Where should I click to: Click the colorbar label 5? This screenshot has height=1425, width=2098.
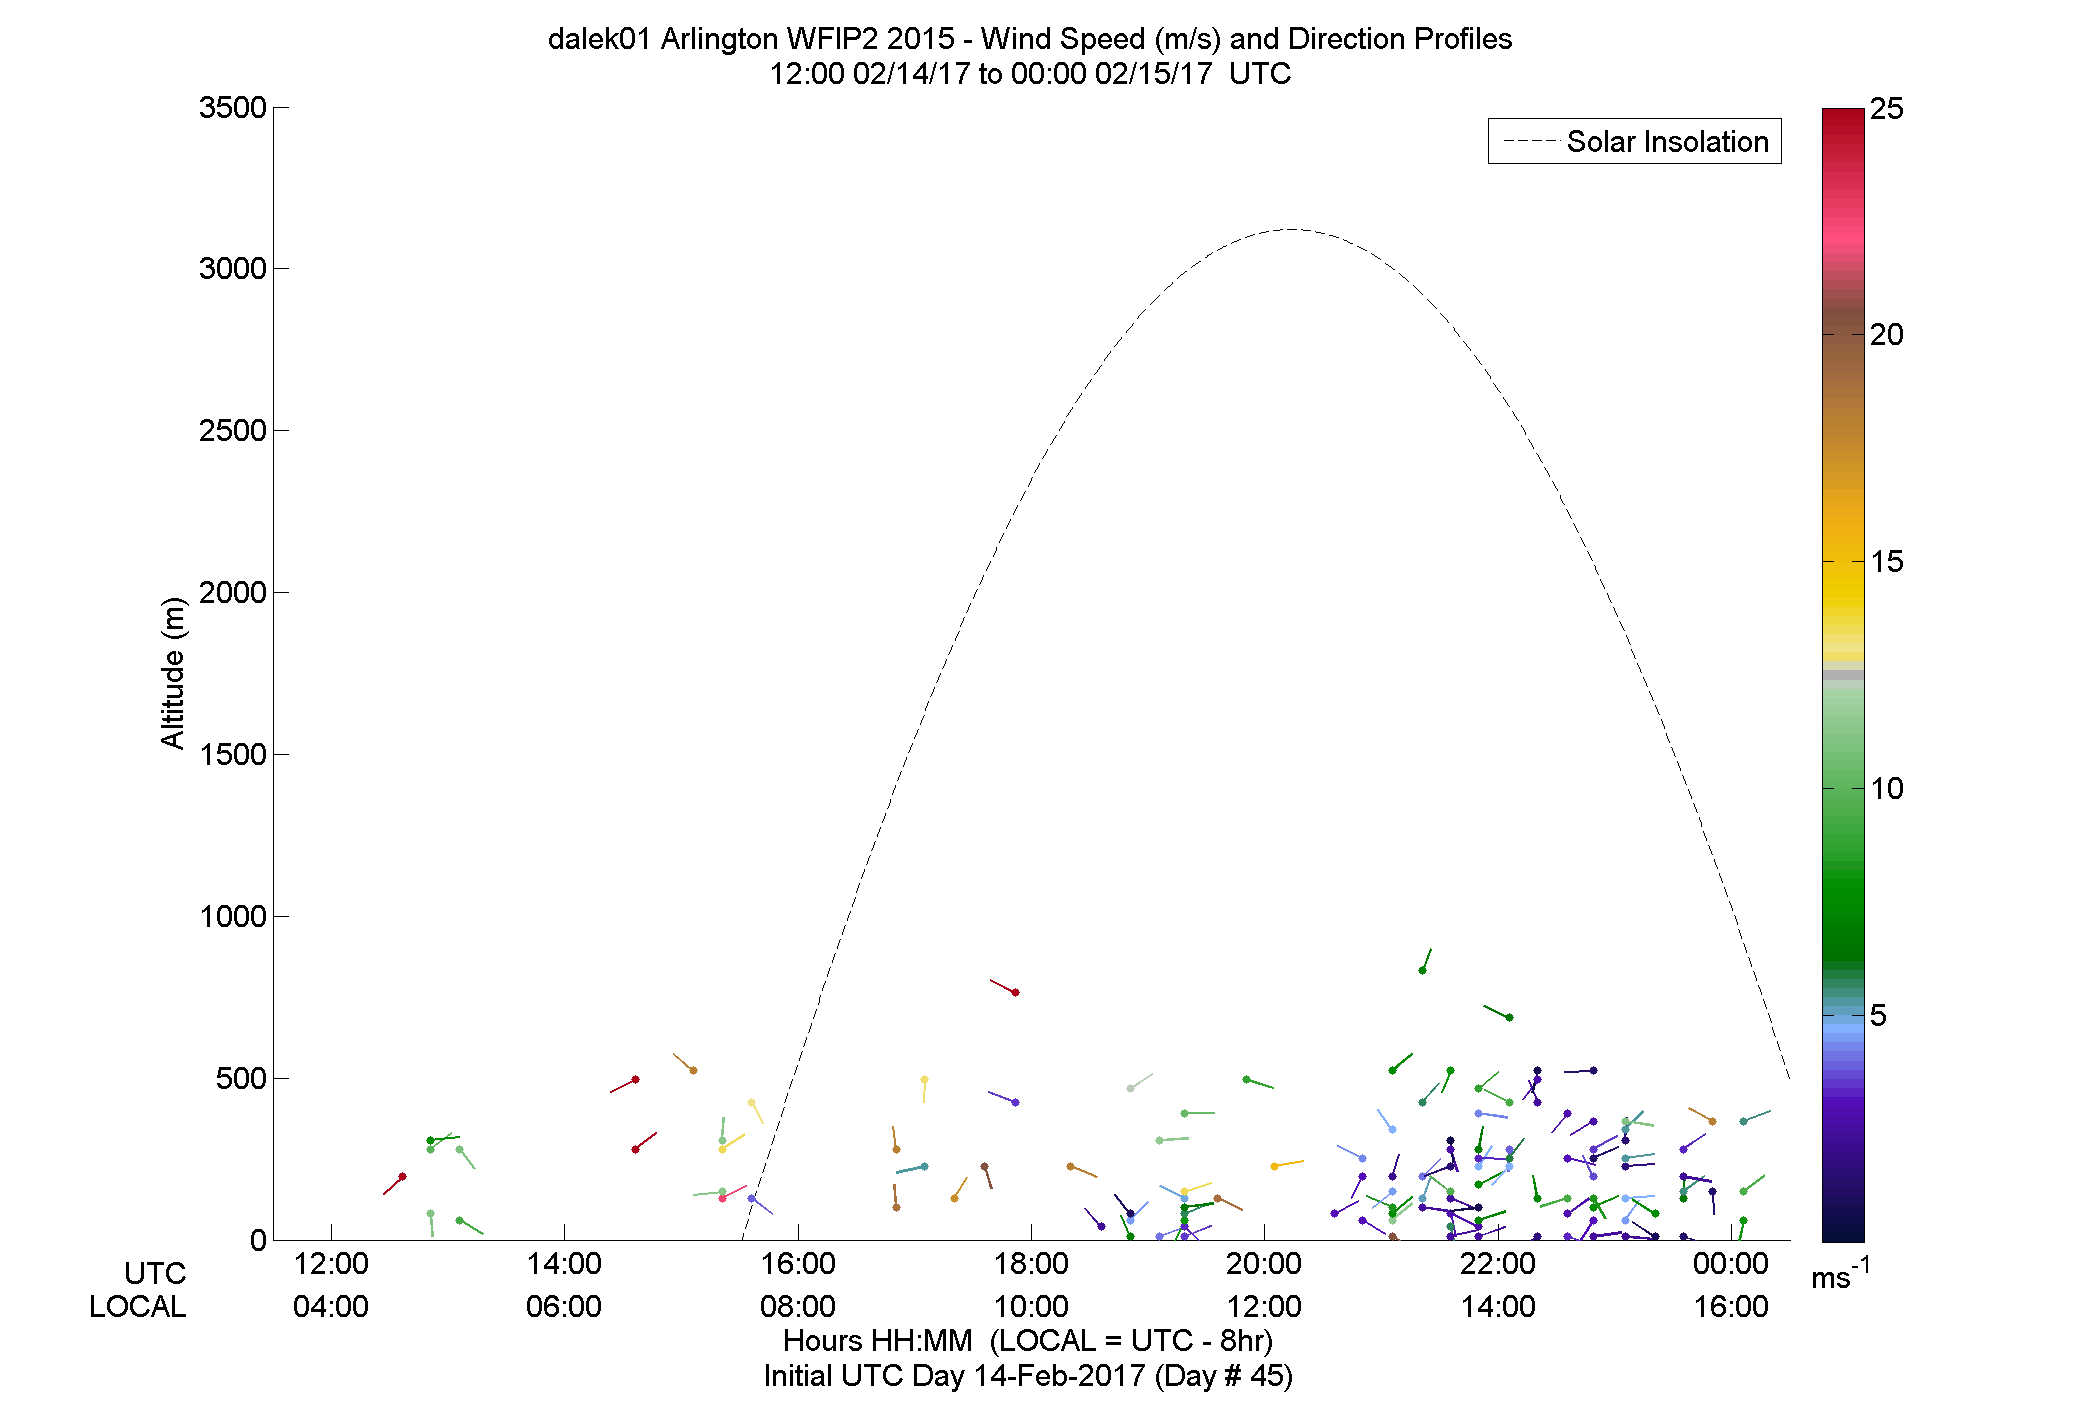1878,1016
